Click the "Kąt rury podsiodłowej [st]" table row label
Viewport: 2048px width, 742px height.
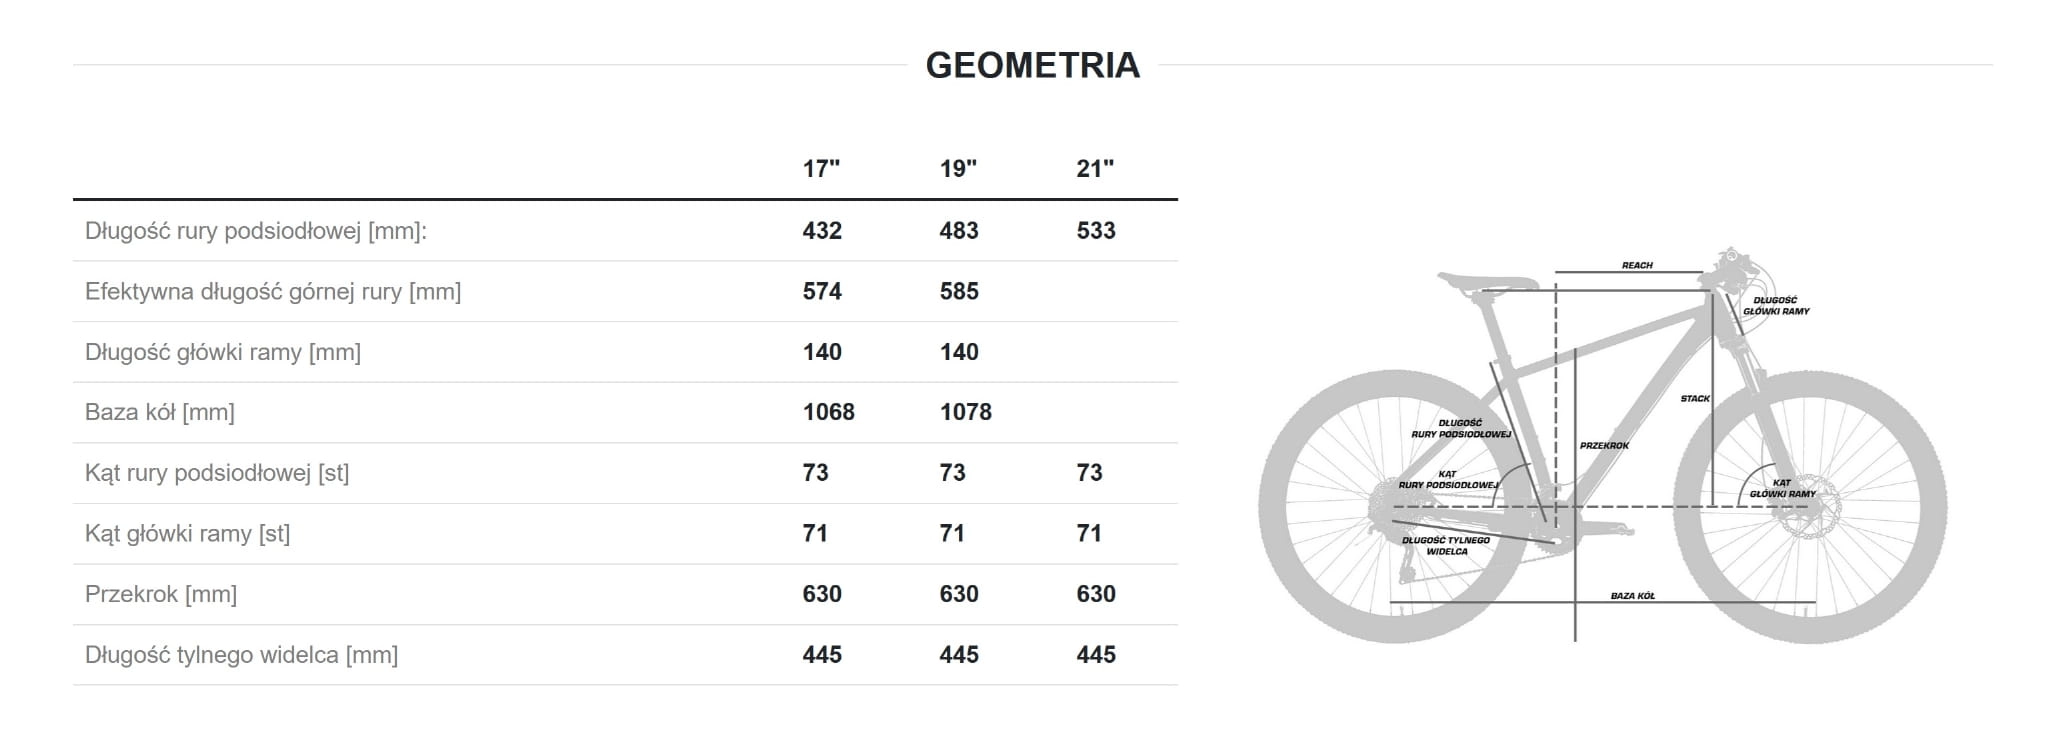point(217,473)
